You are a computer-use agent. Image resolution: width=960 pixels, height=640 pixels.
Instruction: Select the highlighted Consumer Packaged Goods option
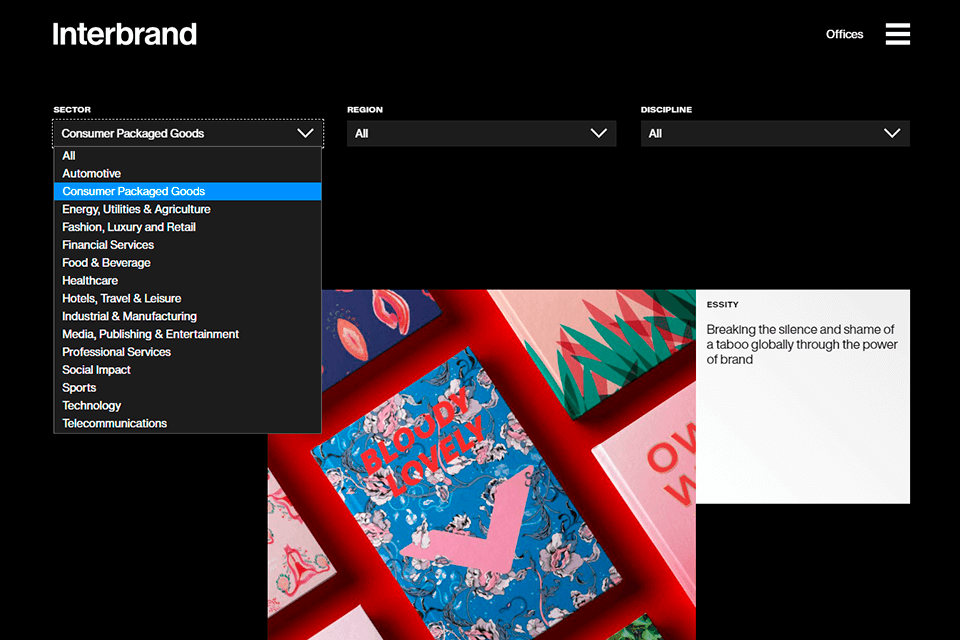click(187, 191)
